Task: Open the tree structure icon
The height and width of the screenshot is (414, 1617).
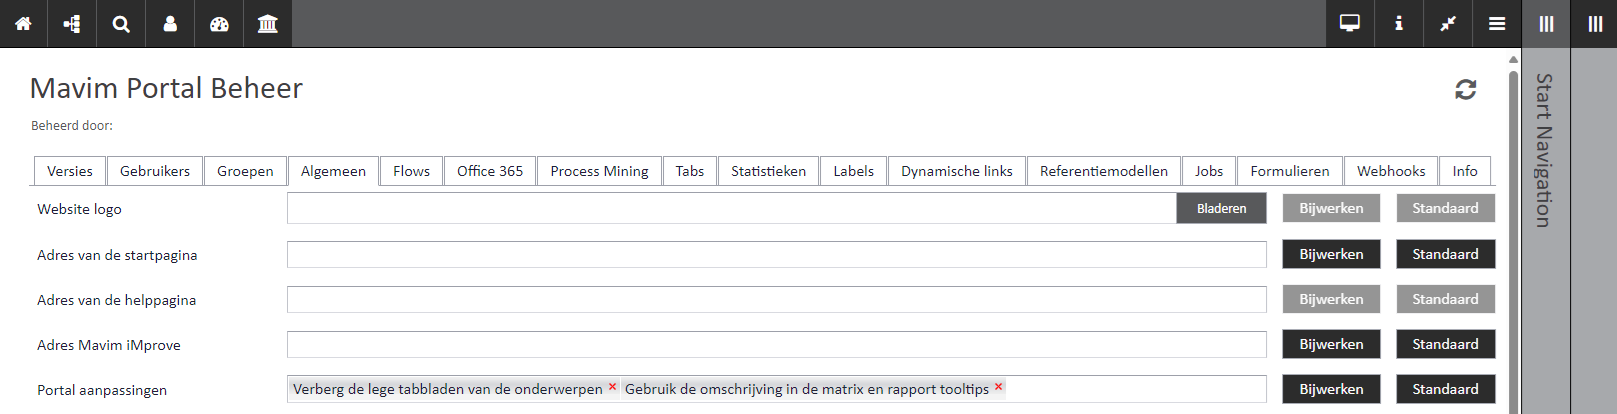Action: click(x=72, y=24)
